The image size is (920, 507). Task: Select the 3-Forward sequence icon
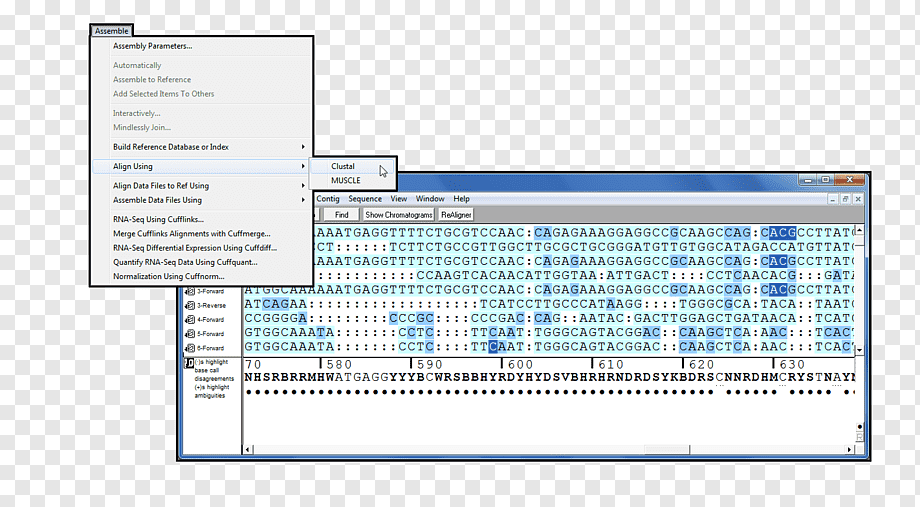[x=190, y=291]
